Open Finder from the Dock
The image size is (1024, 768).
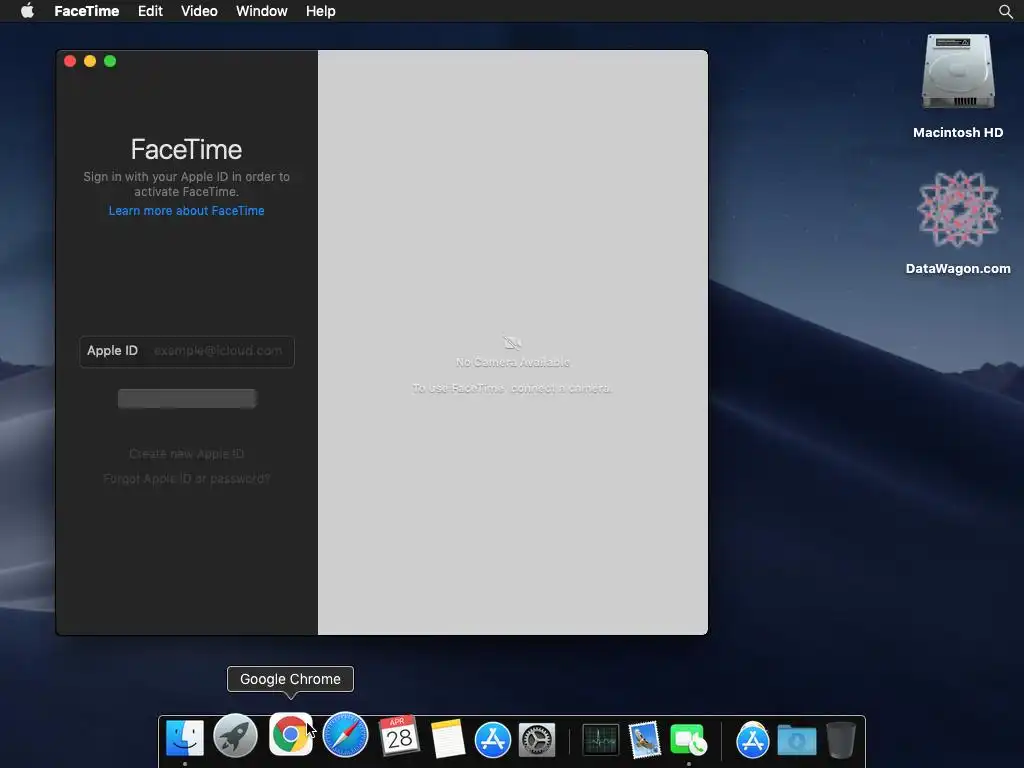[x=185, y=738]
